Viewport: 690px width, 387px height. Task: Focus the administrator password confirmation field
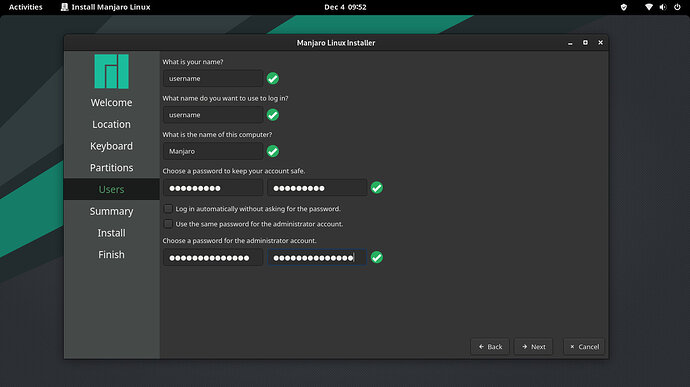(317, 257)
